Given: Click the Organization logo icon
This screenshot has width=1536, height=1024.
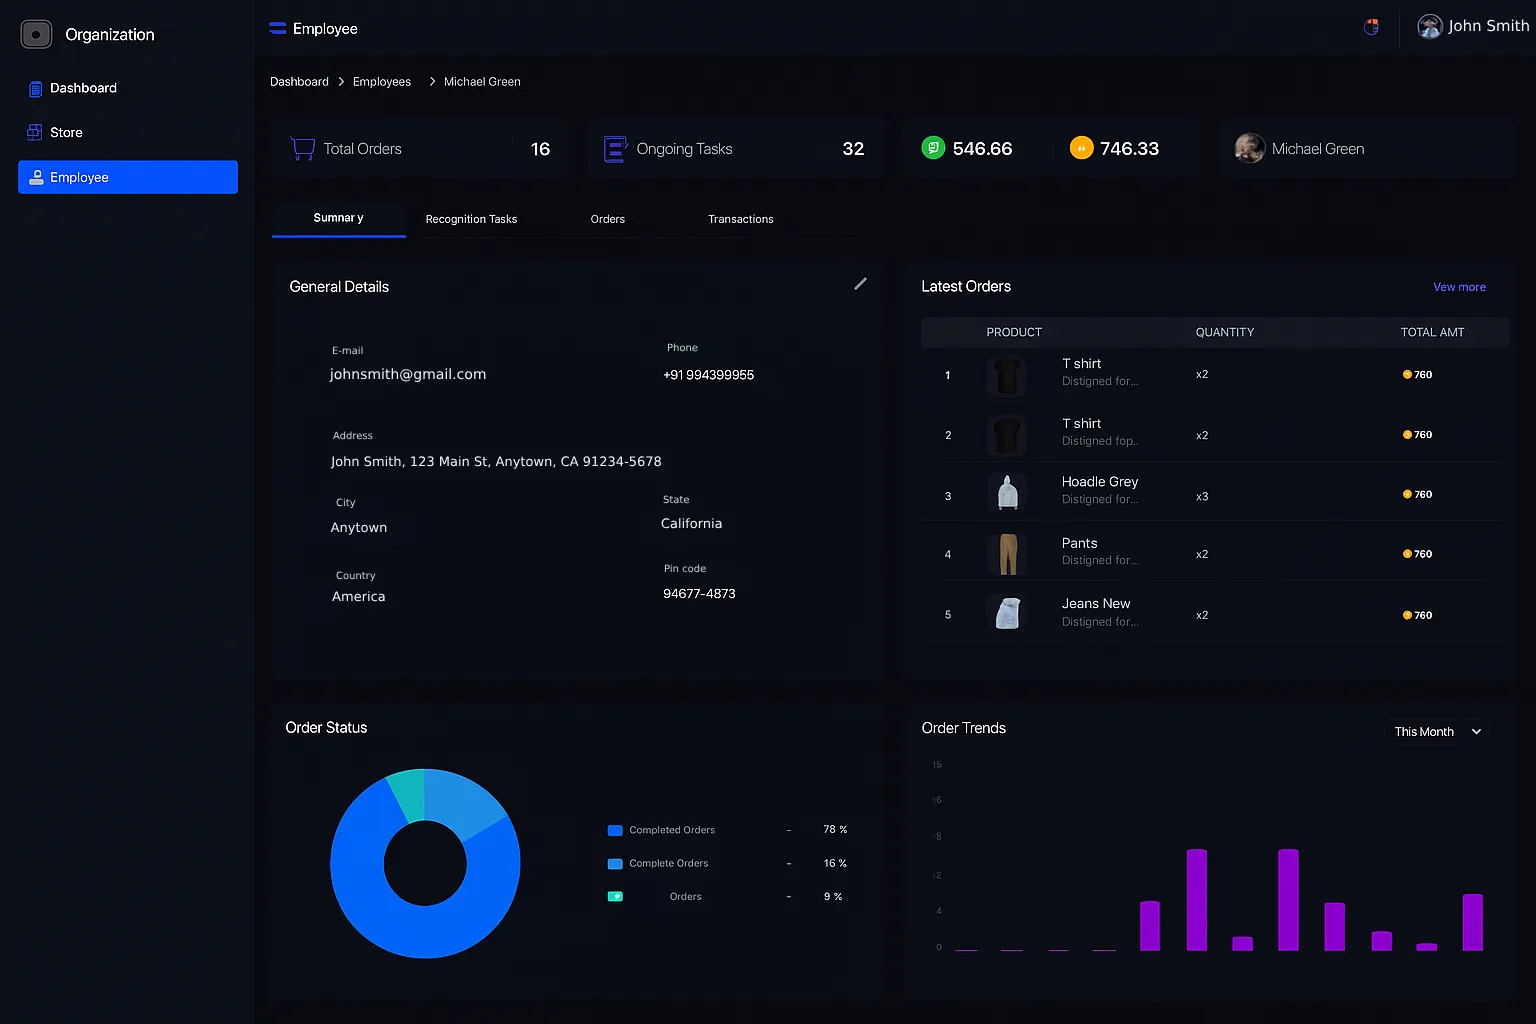Looking at the screenshot, I should pyautogui.click(x=36, y=34).
